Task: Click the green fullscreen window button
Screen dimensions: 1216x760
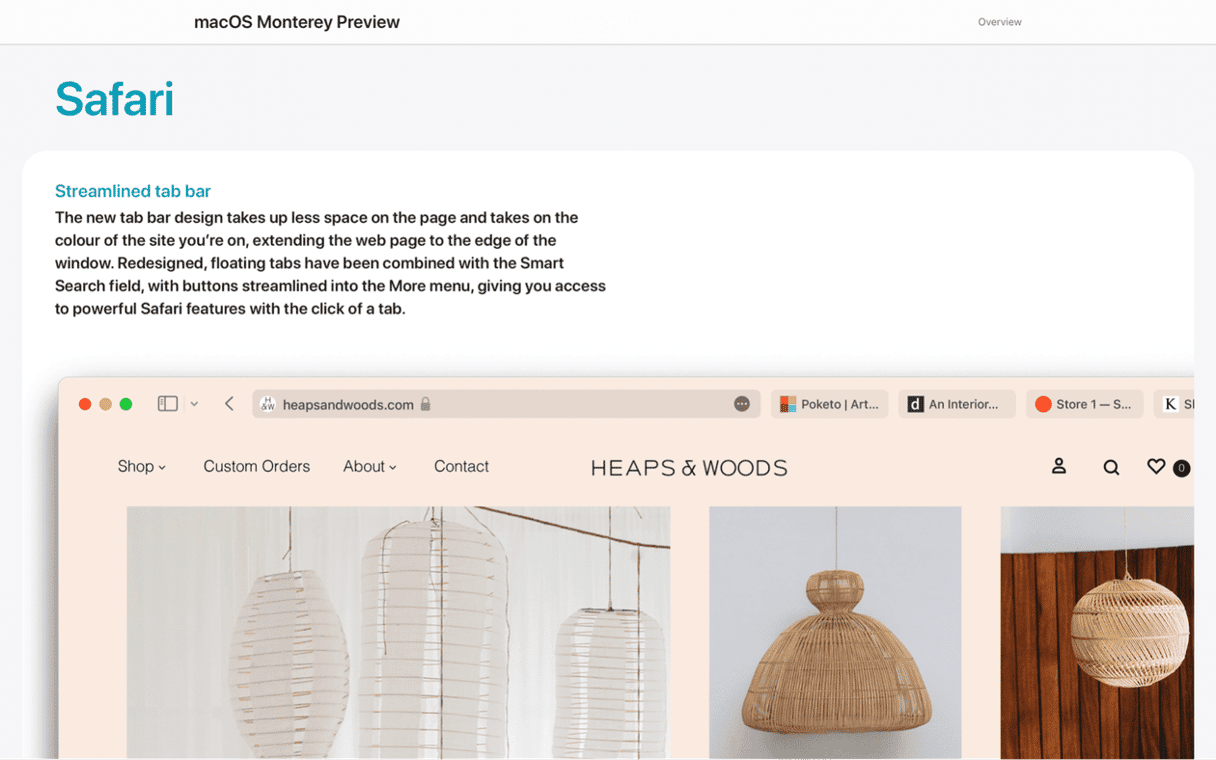Action: [126, 404]
